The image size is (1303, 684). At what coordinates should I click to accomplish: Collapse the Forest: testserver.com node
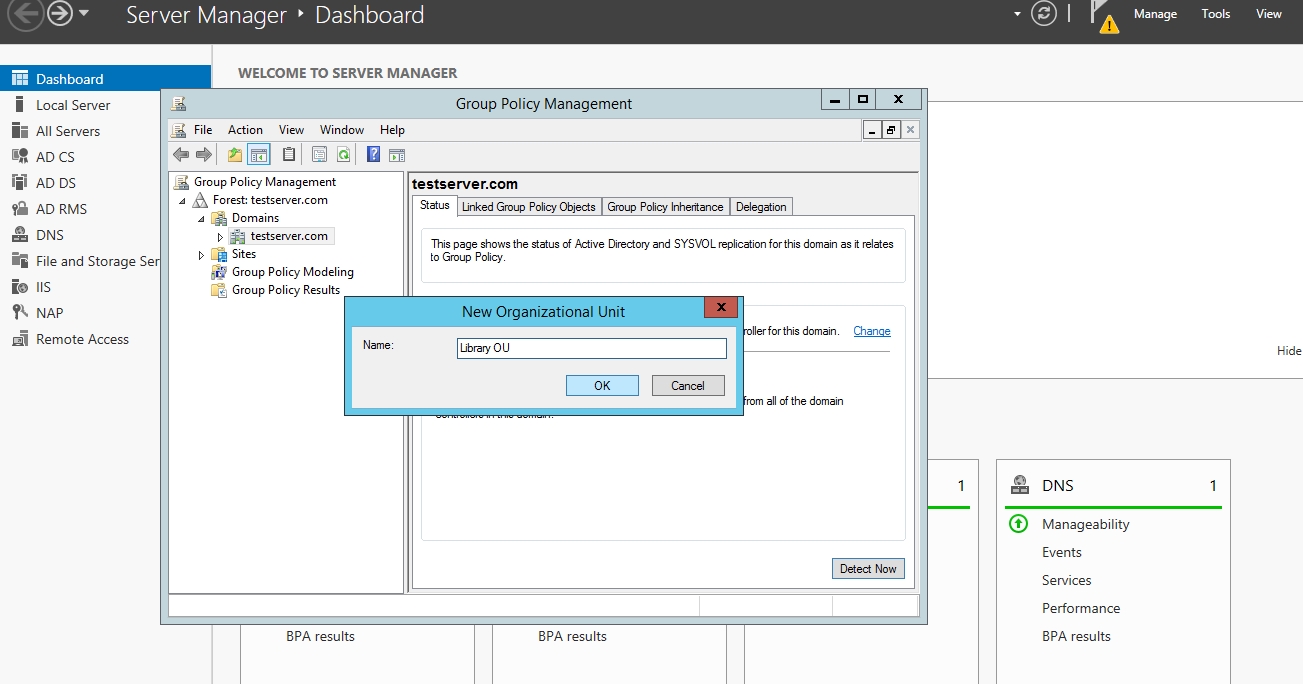[x=183, y=201]
